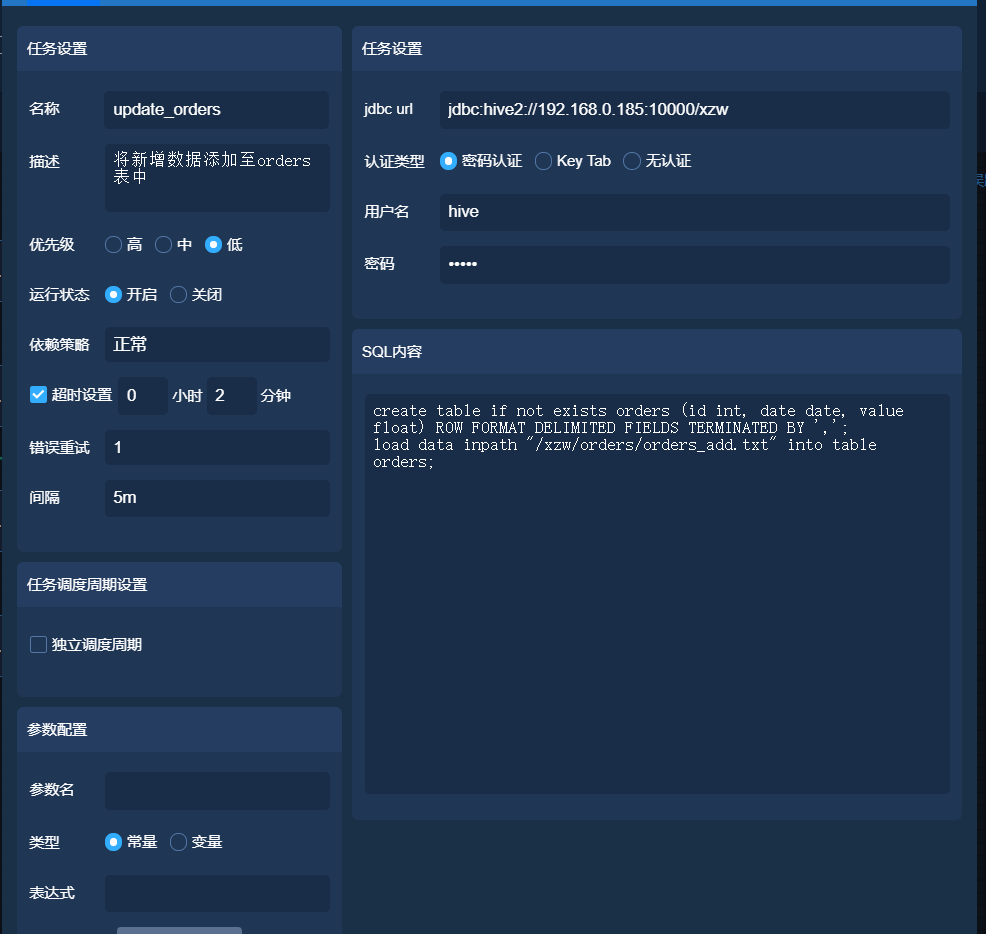Open the 依赖策略 selector showing 正常
Screen dimensions: 986x934
point(217,344)
